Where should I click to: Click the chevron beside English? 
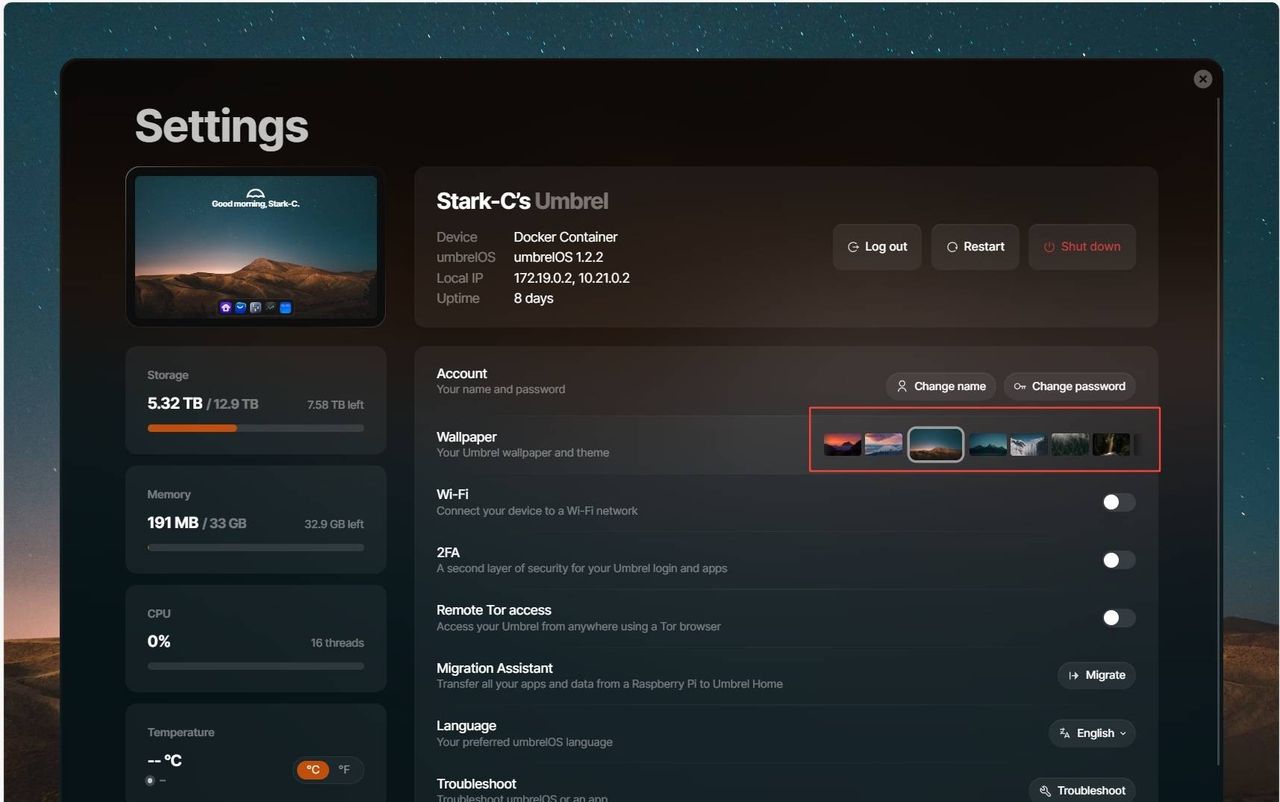(1123, 733)
